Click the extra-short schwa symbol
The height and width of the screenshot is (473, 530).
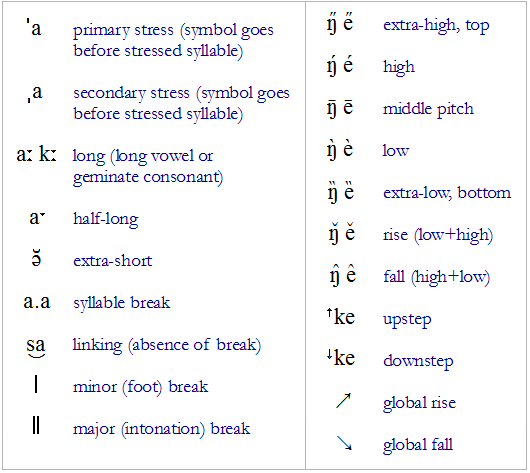click(36, 258)
